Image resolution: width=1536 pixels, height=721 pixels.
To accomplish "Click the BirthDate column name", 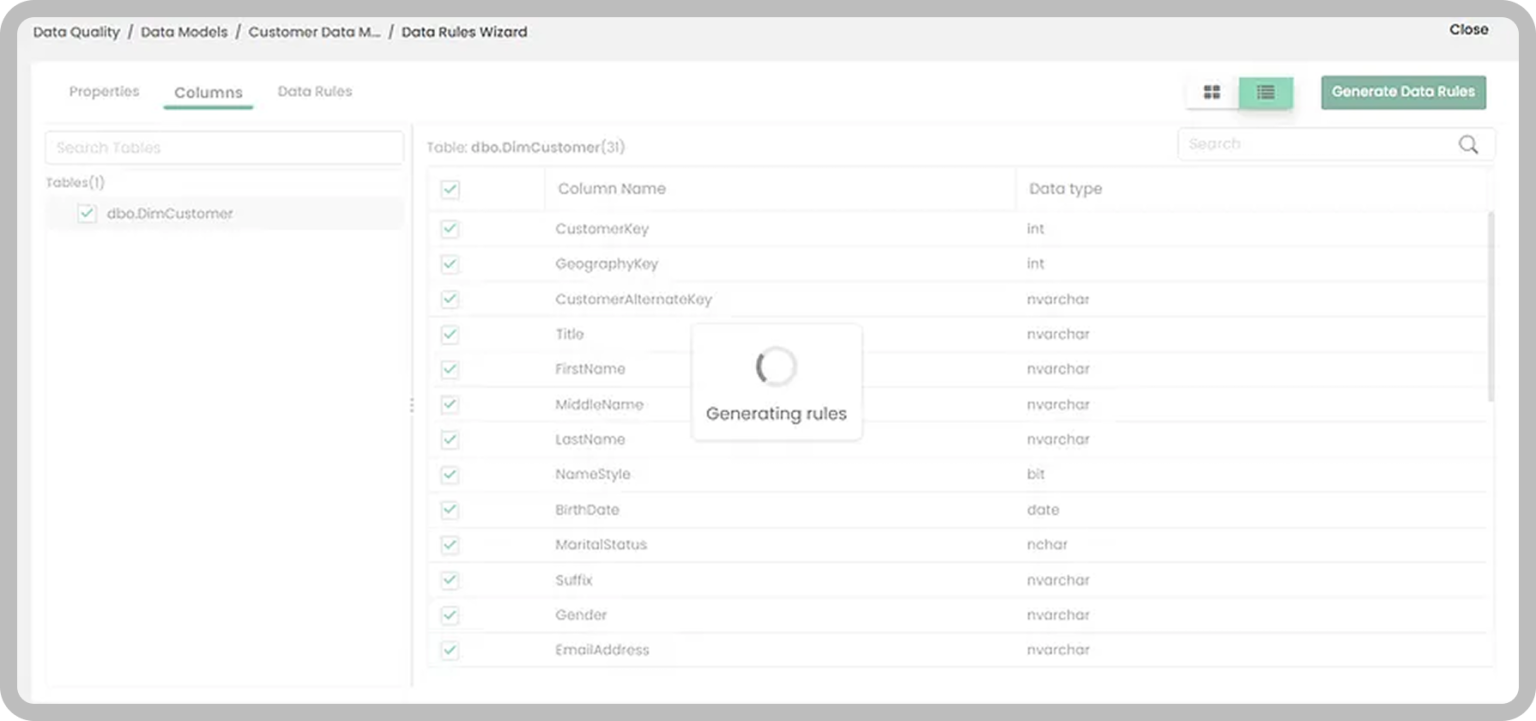I will 587,510.
